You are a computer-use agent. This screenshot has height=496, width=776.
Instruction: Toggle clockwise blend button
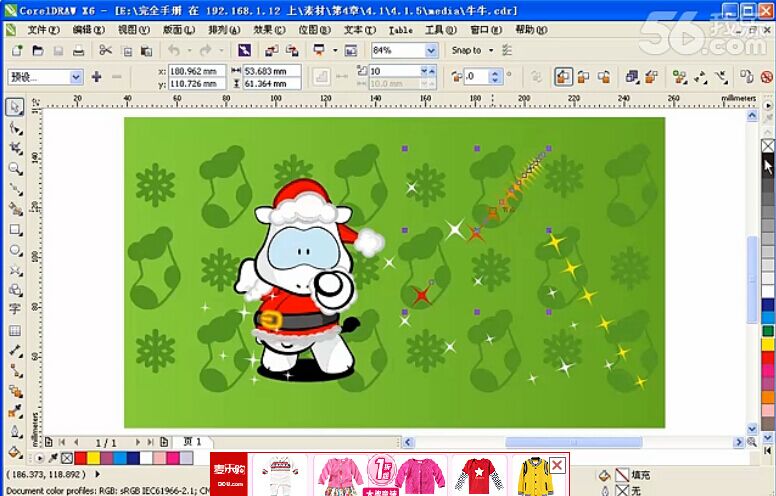point(583,77)
